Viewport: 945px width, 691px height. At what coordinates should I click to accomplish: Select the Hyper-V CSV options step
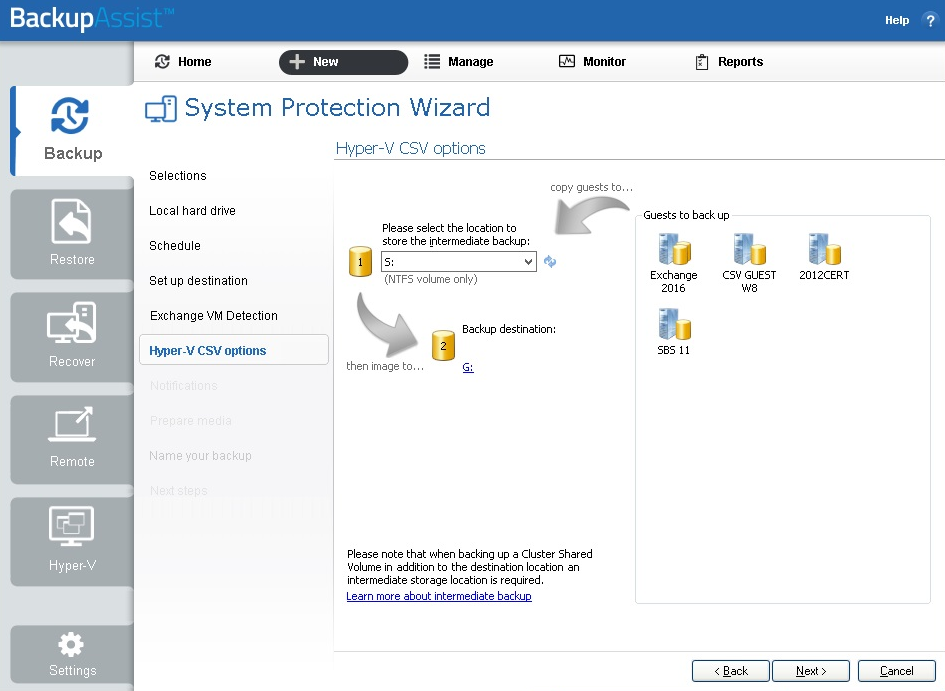pyautogui.click(x=234, y=350)
